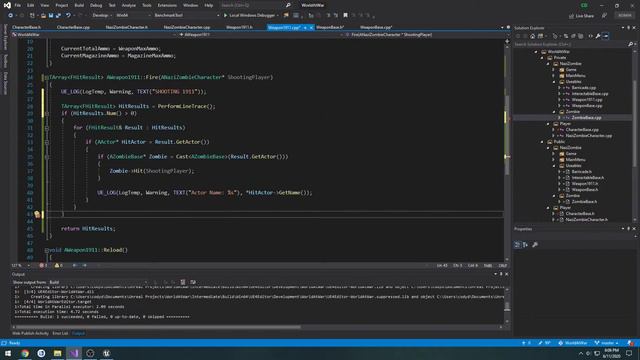Click the Switch Views icon in Solution Explorer

[x=540, y=36]
